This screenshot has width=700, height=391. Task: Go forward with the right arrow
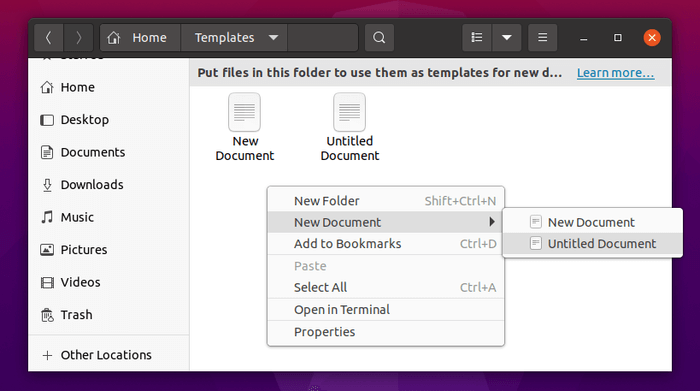79,37
